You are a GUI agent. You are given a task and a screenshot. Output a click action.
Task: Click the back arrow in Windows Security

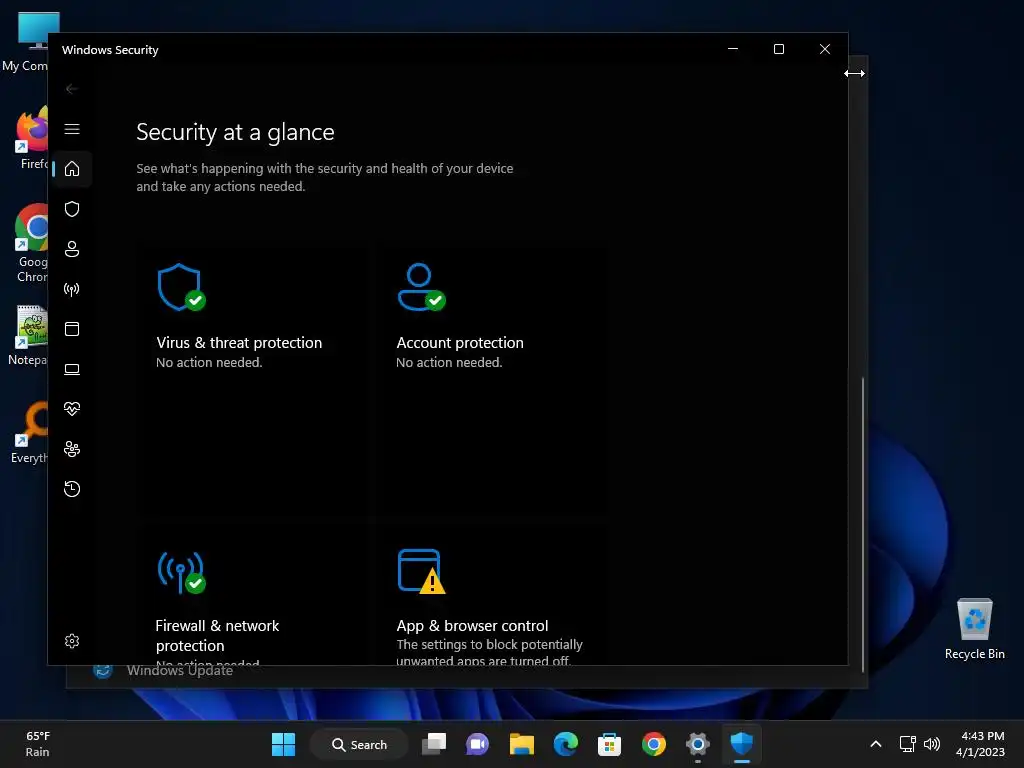tap(72, 89)
